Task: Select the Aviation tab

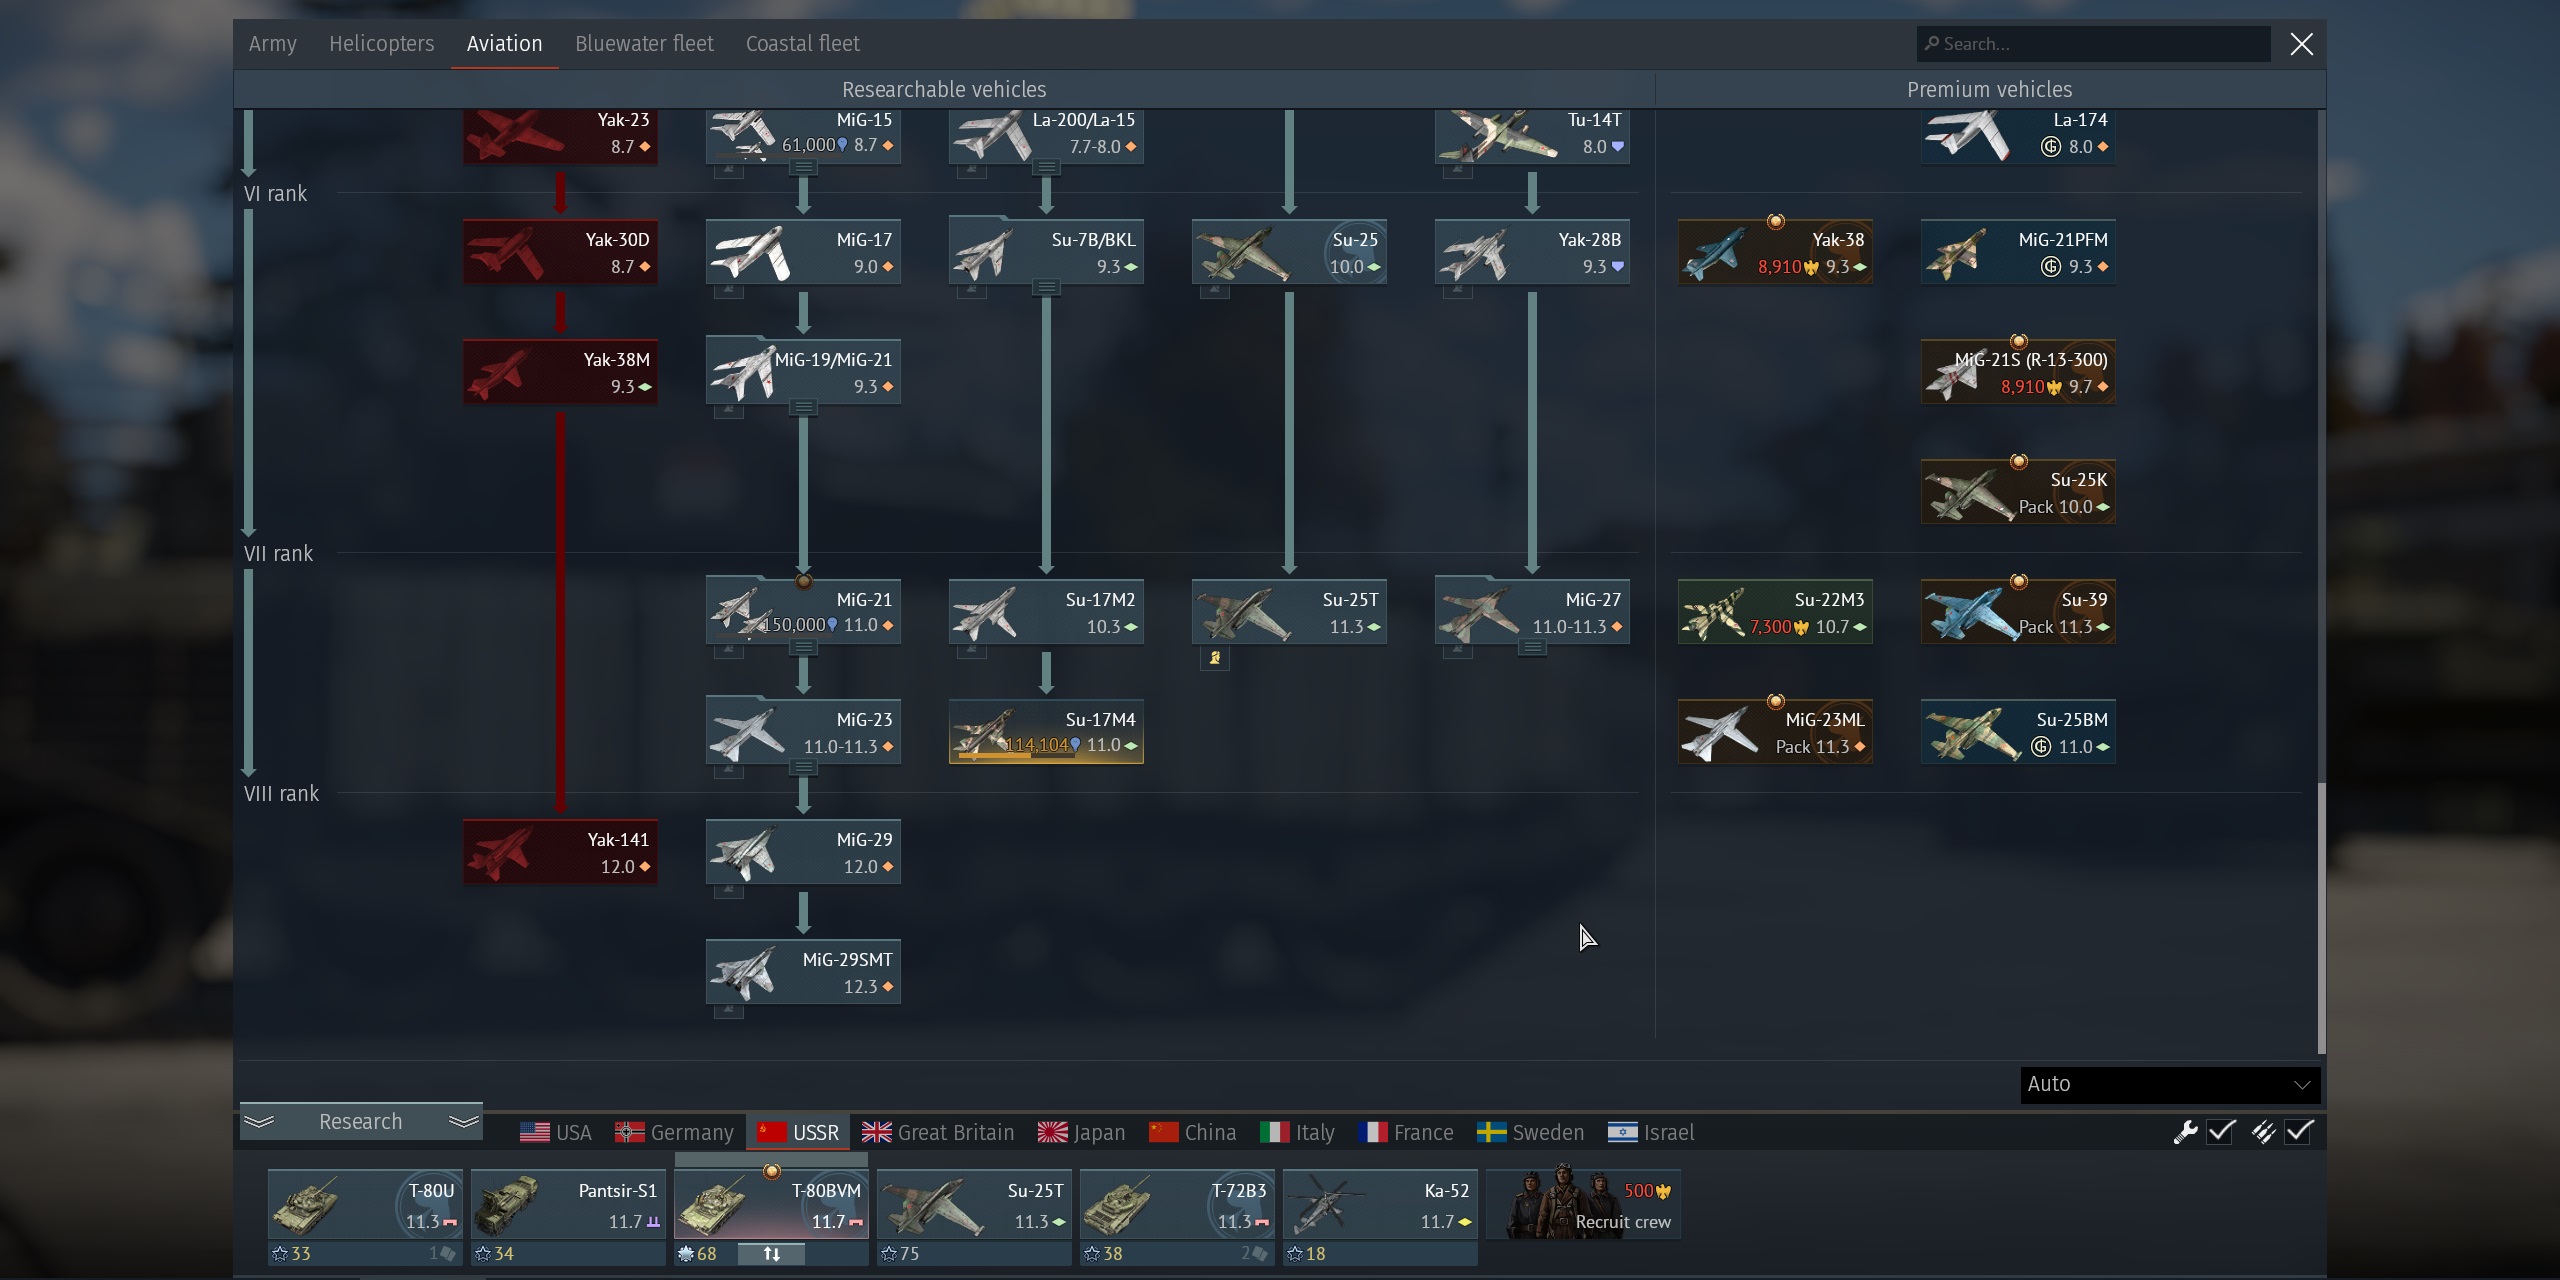Action: tap(505, 44)
